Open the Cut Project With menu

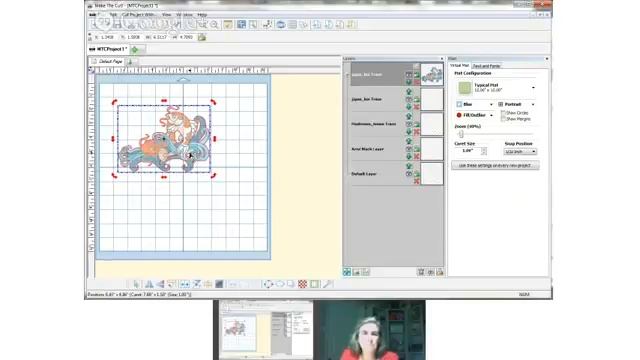click(139, 15)
